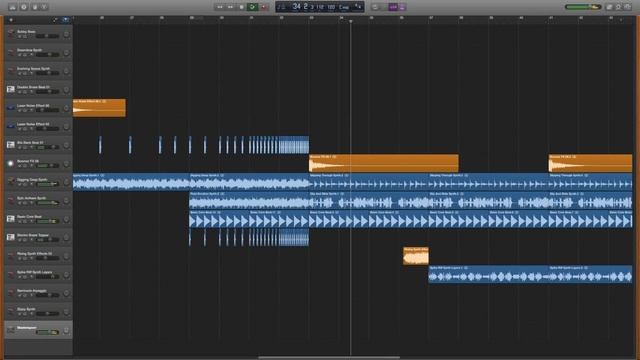The image size is (640, 360).
Task: Toggle the purple Count-in button
Action: tap(393, 7)
